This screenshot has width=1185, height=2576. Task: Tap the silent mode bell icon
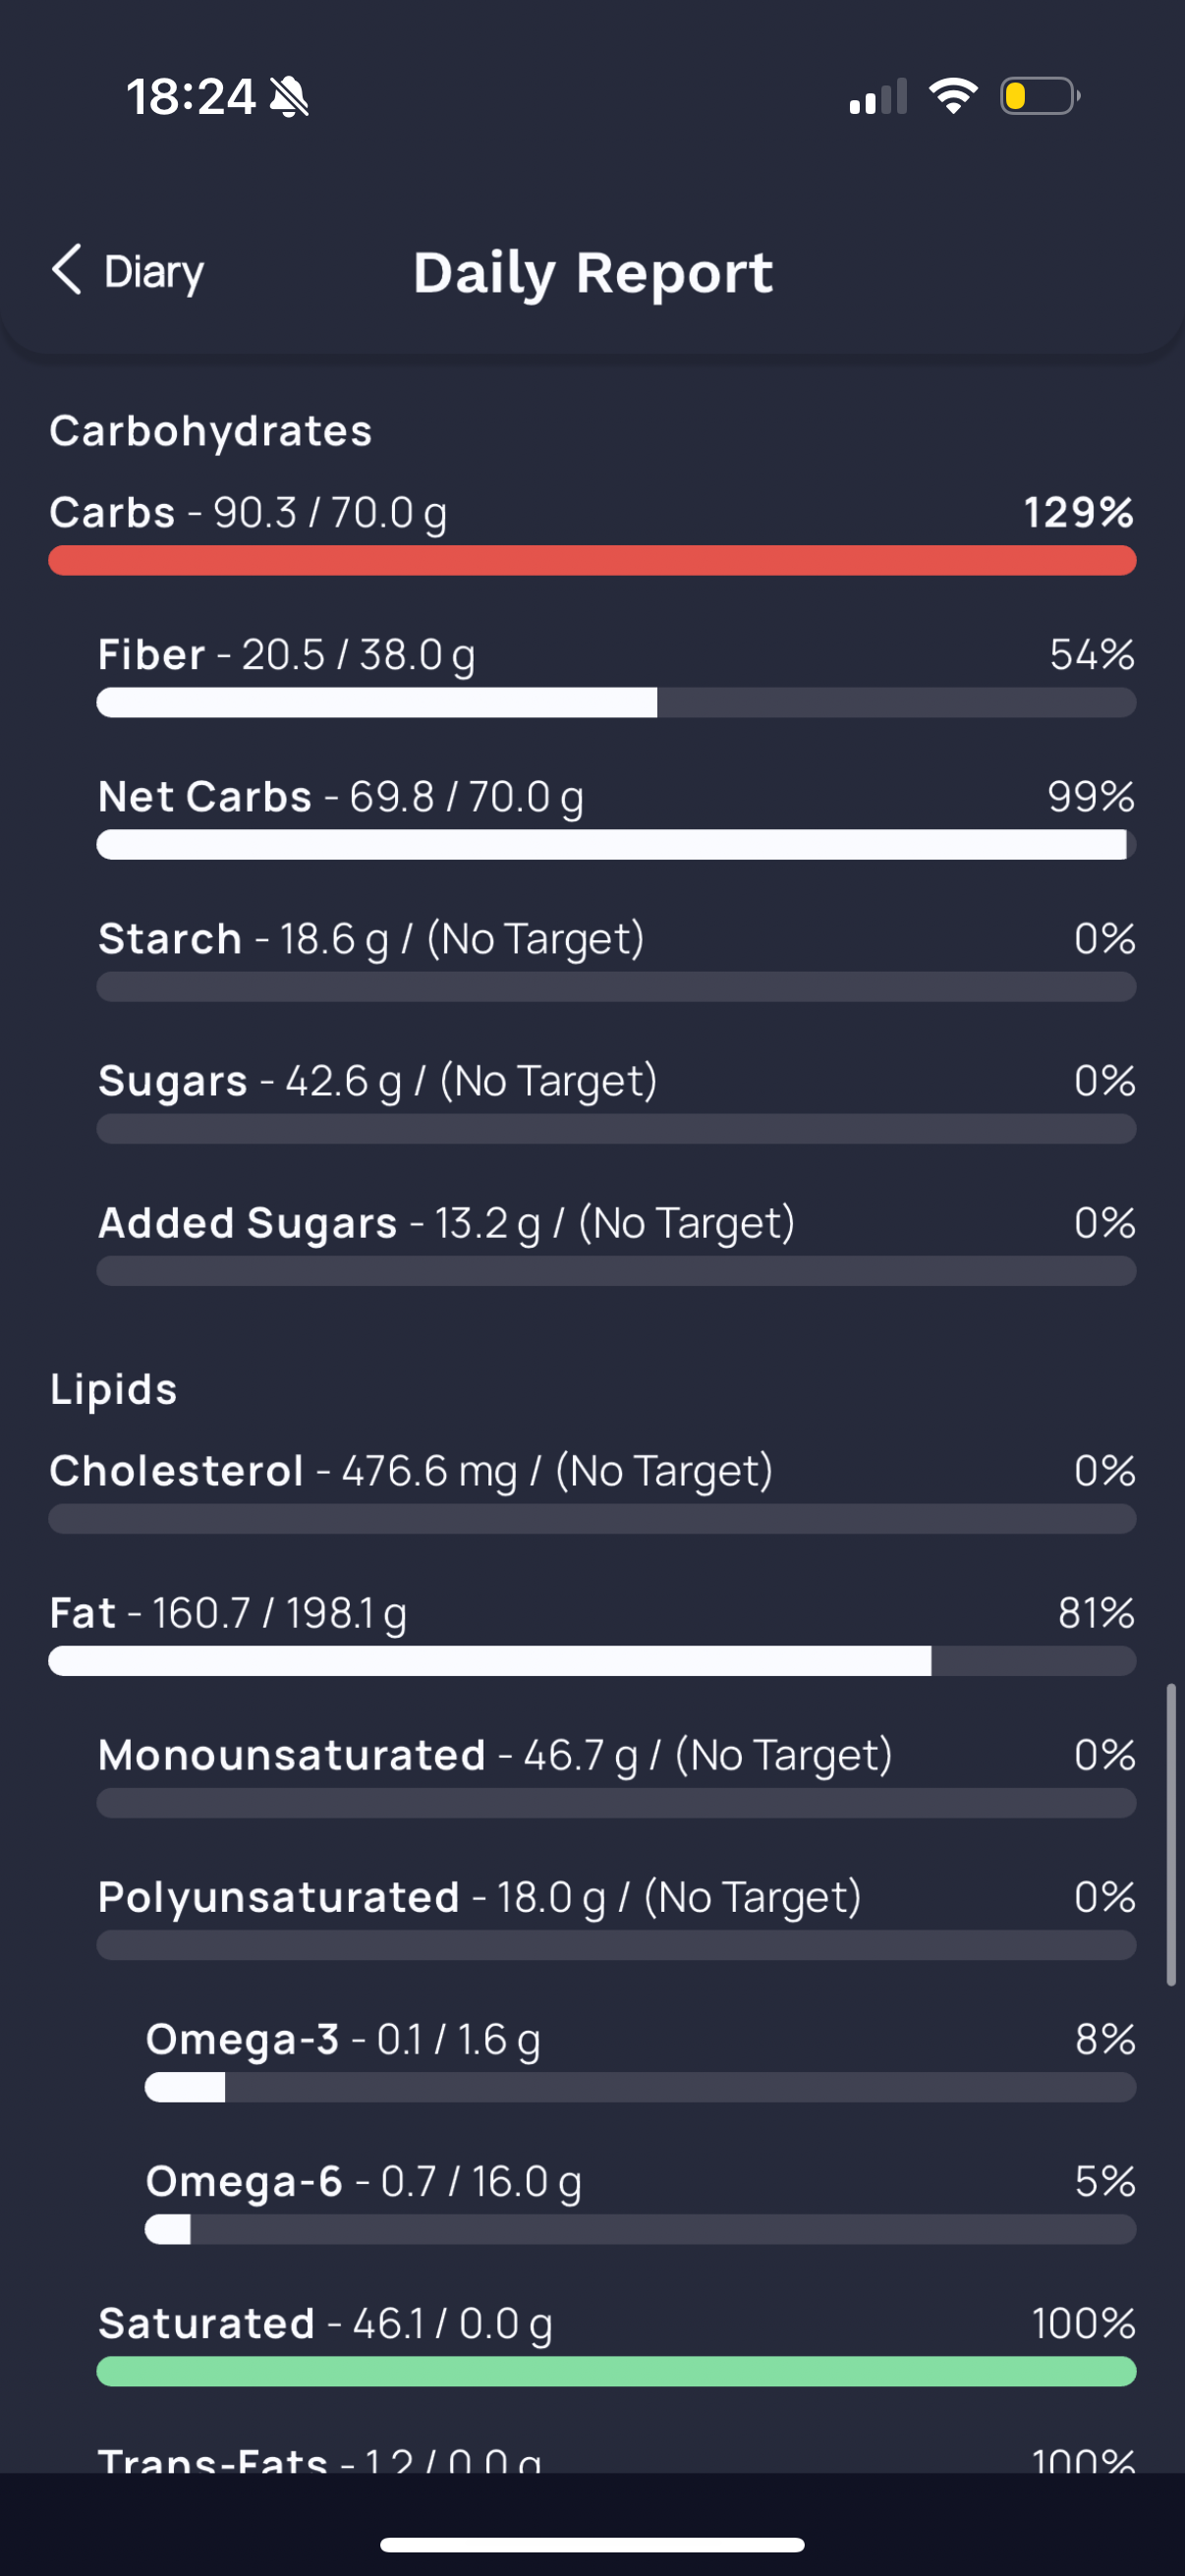(x=290, y=97)
